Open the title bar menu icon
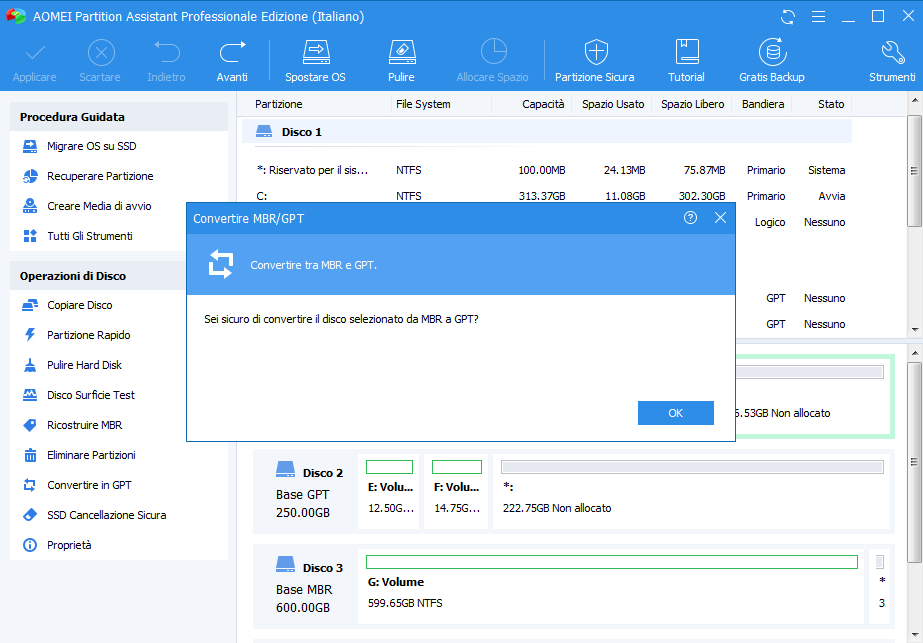This screenshot has height=643, width=923. pos(818,17)
